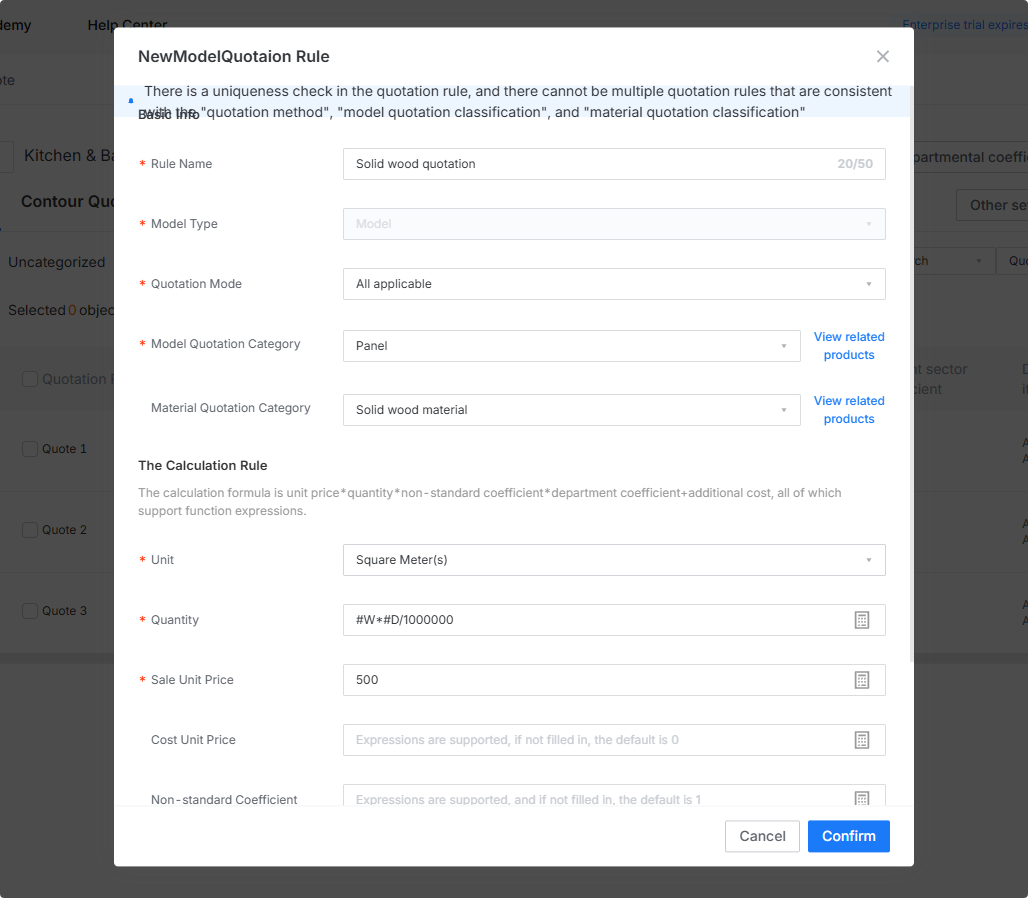Screen dimensions: 1028x898
Task: Open the Help Center menu
Action: point(127,24)
